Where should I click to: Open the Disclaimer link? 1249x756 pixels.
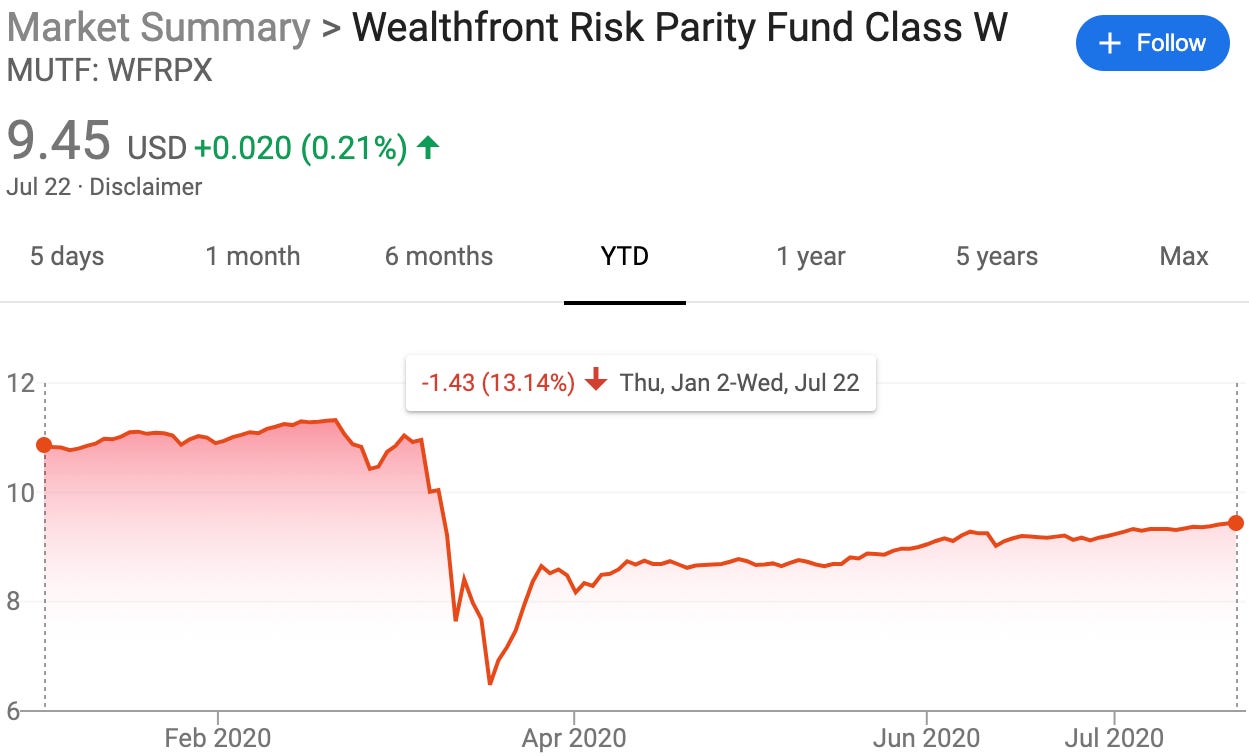[146, 187]
